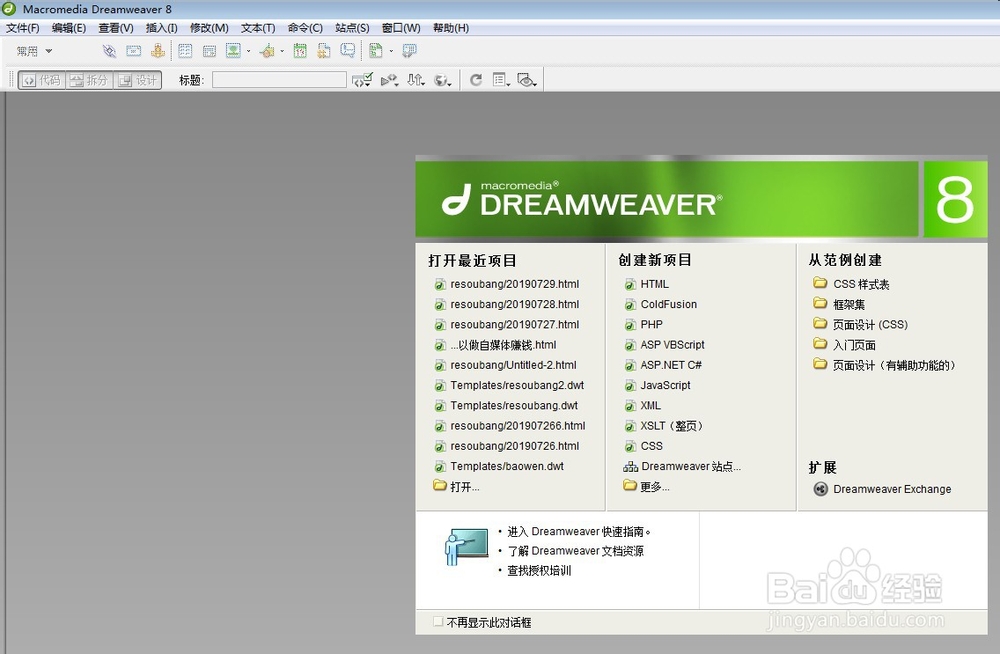Click the Insert Div tag icon

tap(209, 51)
